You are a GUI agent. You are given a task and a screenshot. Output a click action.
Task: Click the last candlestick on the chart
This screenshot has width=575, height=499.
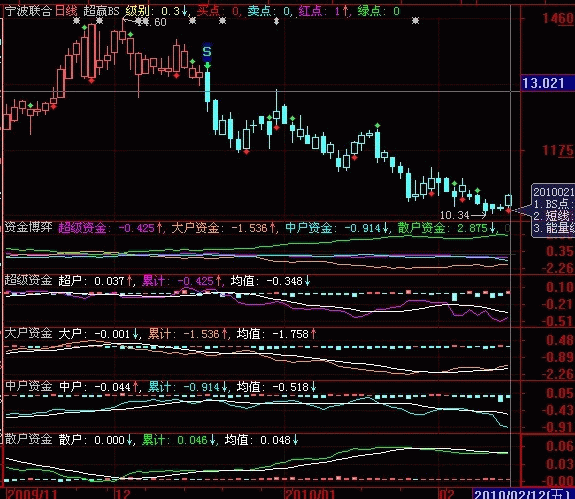click(x=508, y=201)
